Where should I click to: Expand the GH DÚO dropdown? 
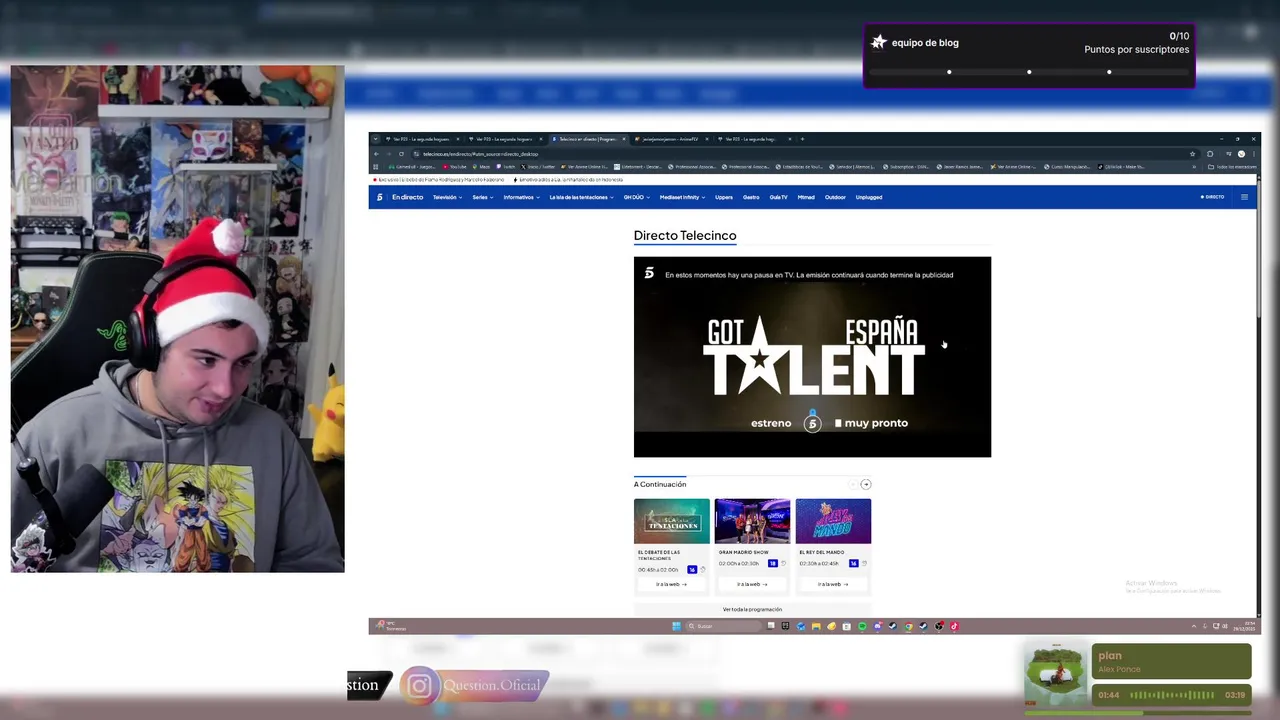[637, 197]
